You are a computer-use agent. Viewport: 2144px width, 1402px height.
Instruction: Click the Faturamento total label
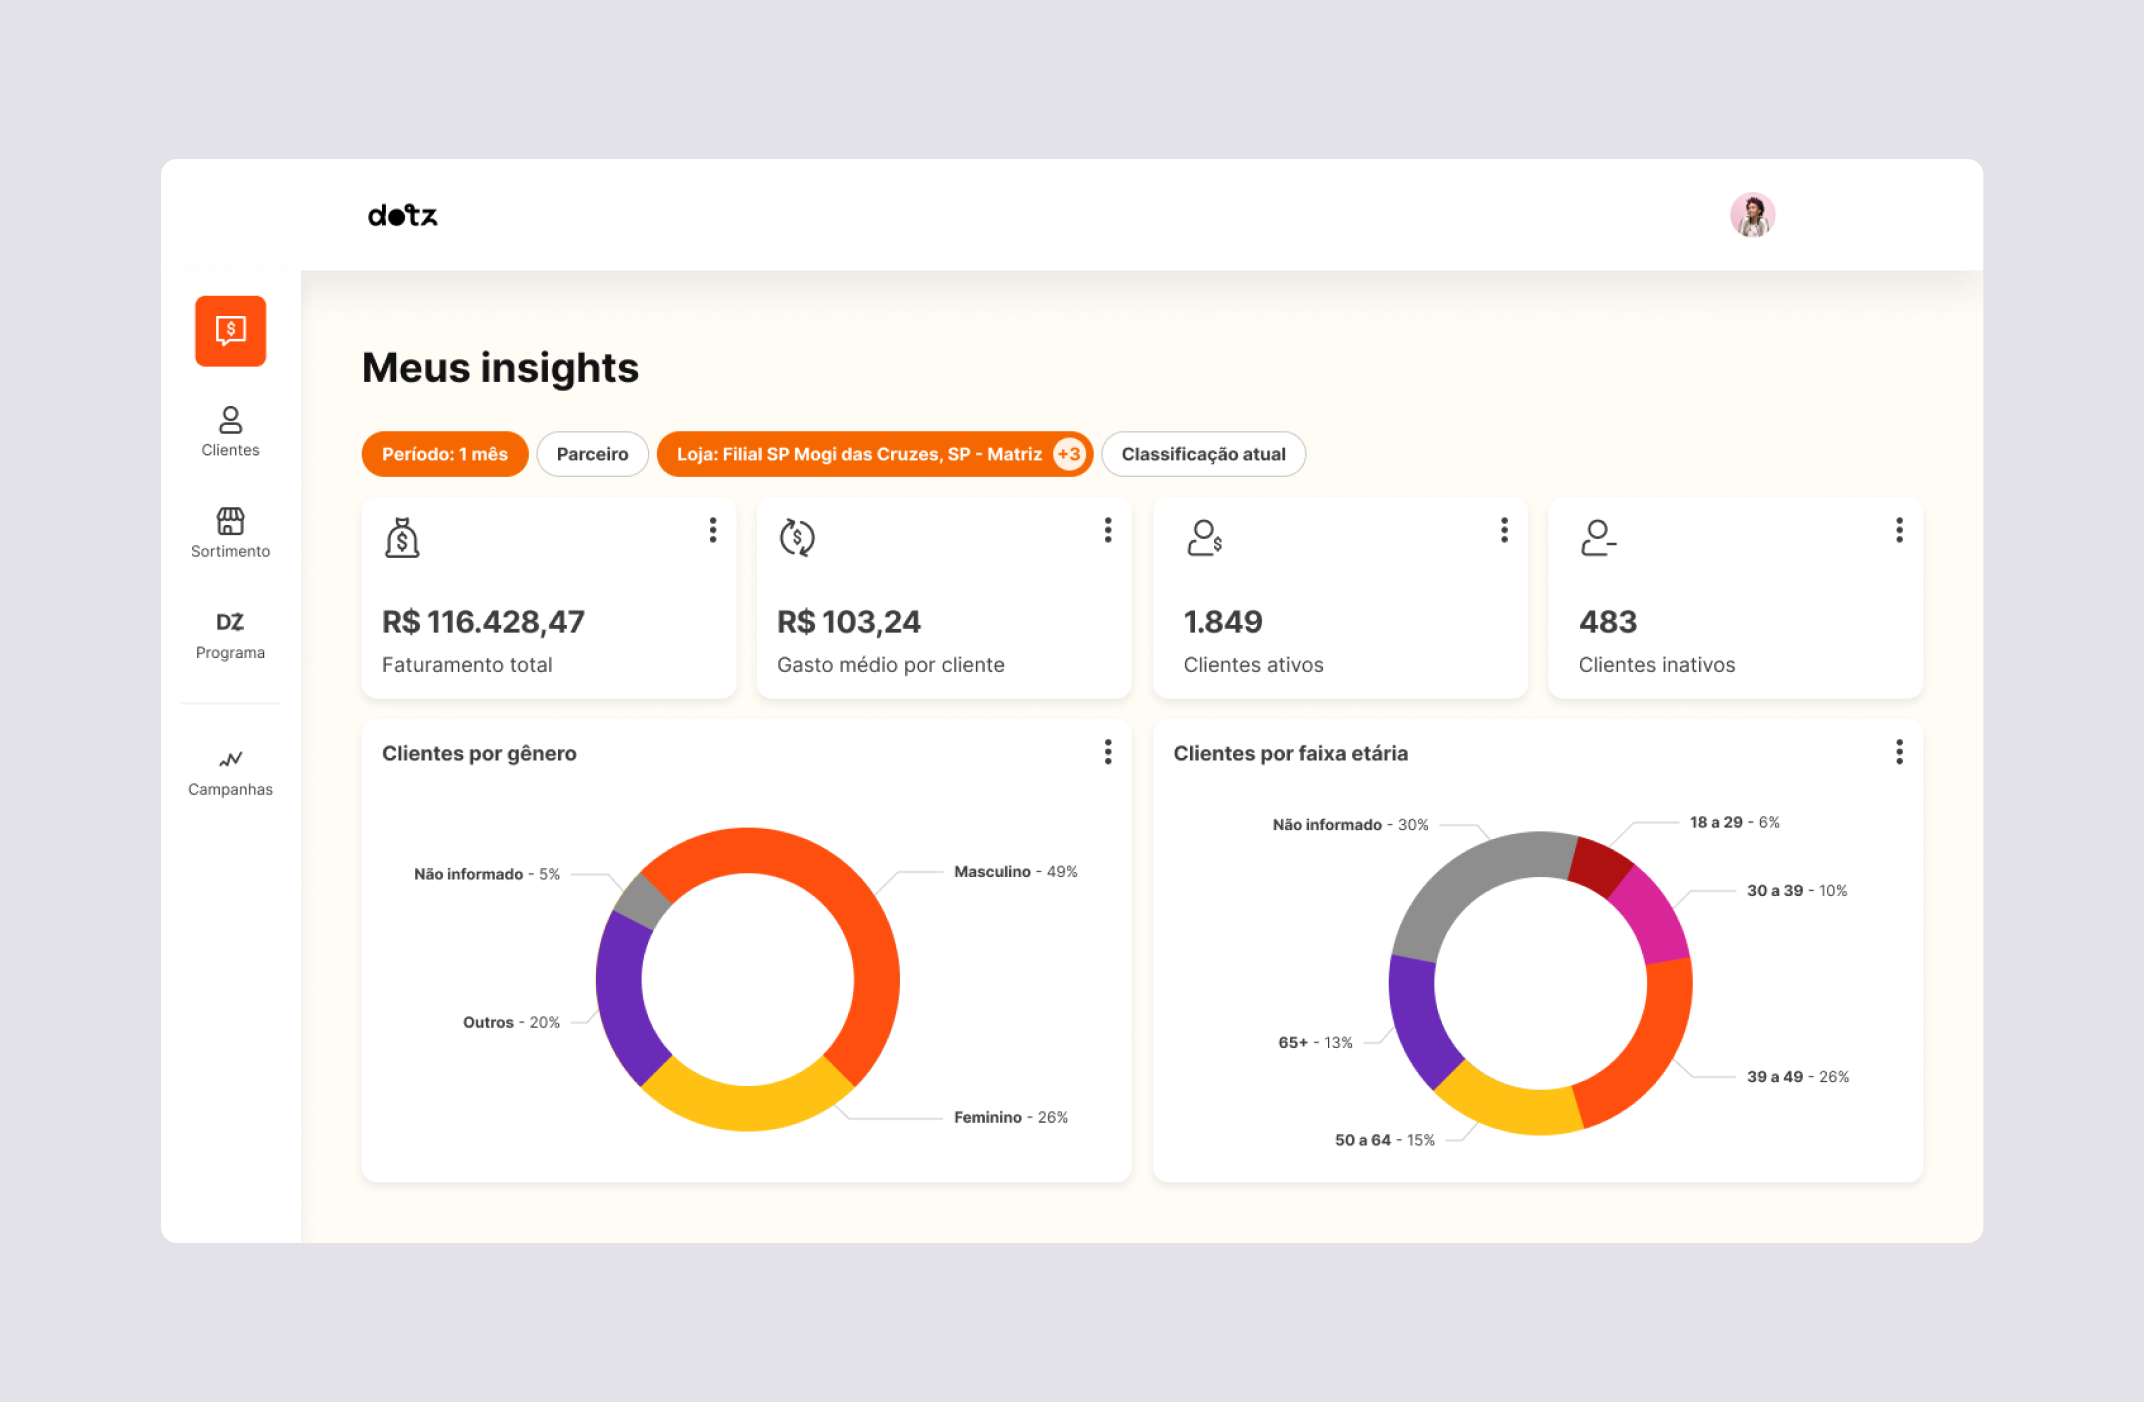467,664
